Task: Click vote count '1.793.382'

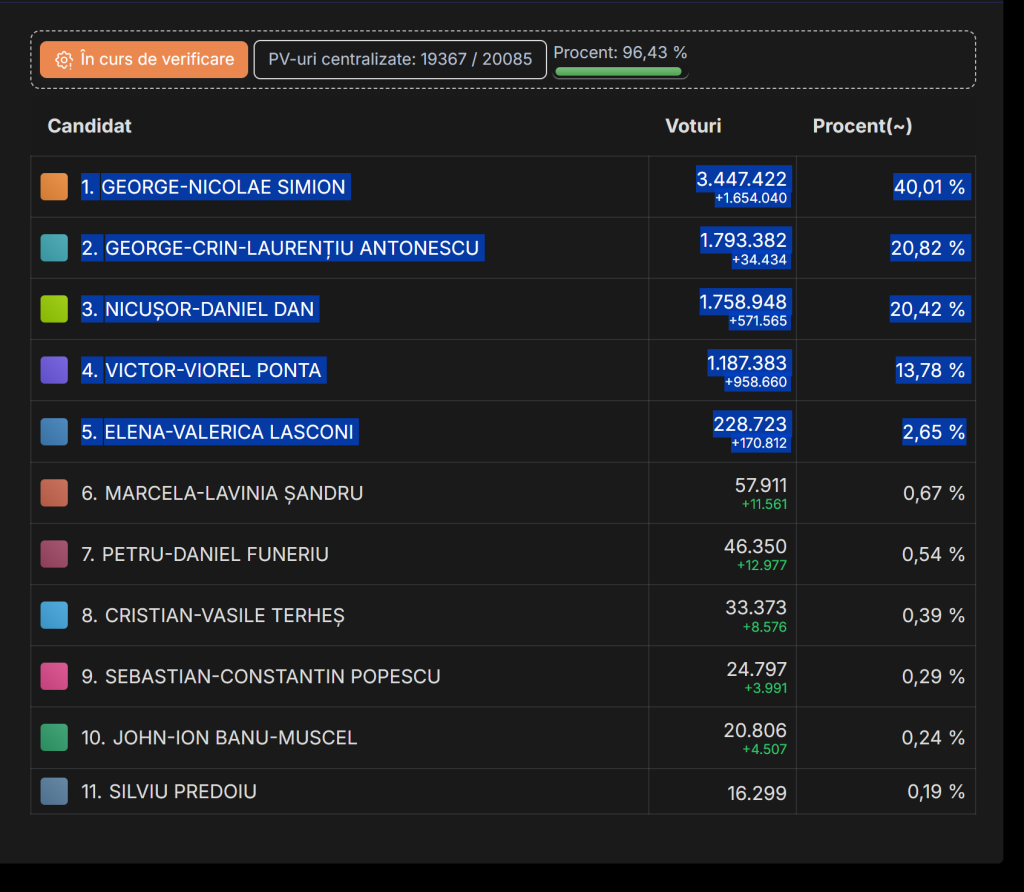Action: tap(744, 240)
